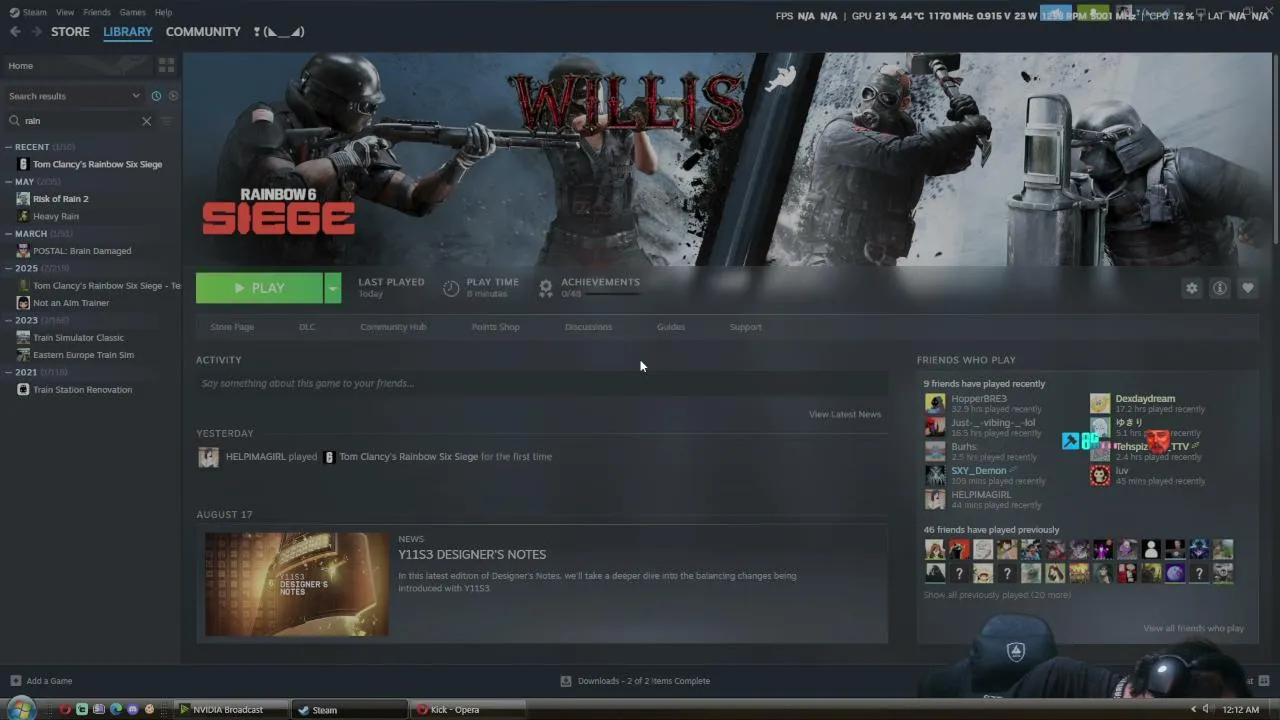Switch library to grid collections view
Screen dimensions: 1280x720
click(166, 65)
